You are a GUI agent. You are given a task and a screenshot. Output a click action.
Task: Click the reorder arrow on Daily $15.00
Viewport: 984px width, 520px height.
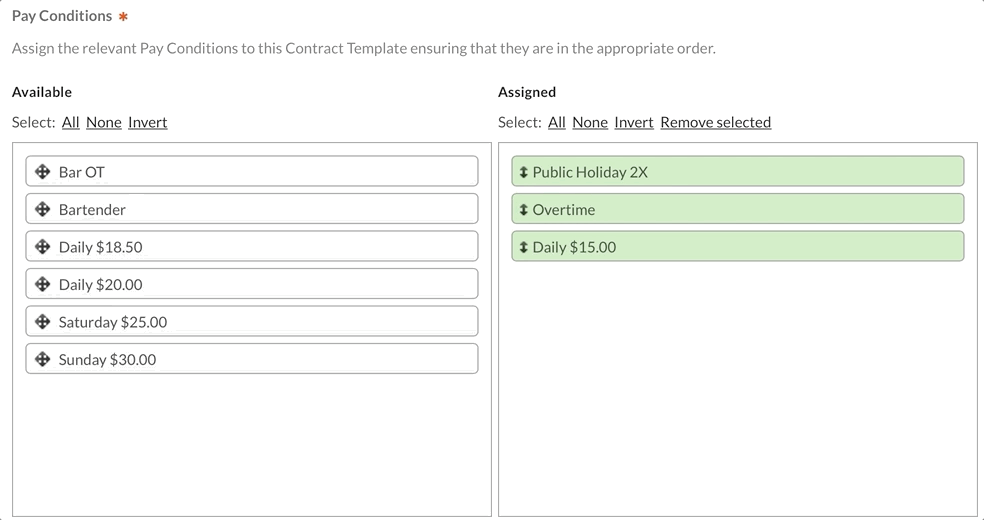coord(524,247)
